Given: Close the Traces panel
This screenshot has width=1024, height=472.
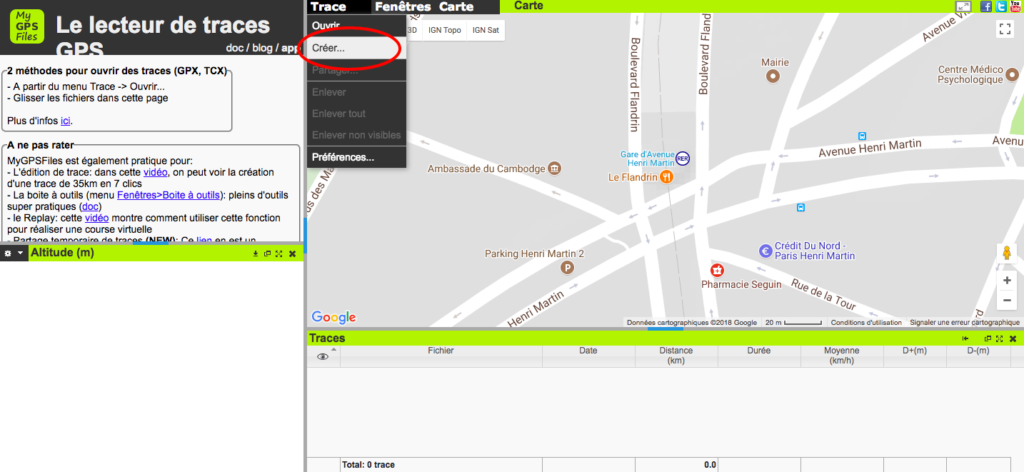Looking at the screenshot, I should [x=1013, y=339].
